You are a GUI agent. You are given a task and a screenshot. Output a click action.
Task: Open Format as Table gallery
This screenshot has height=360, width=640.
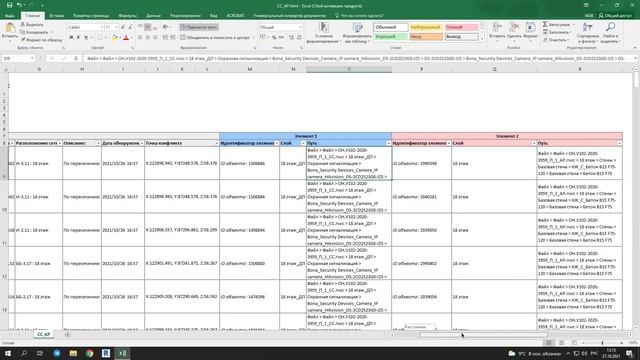click(x=358, y=33)
